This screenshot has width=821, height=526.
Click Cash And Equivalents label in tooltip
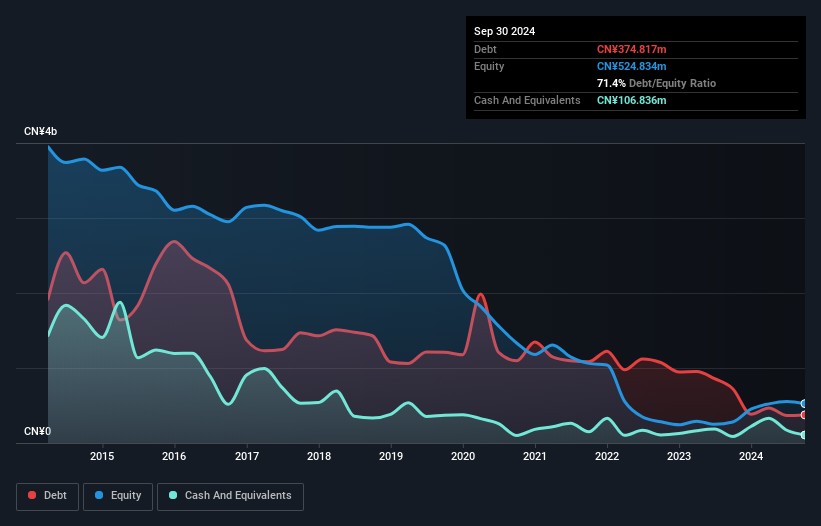pyautogui.click(x=527, y=100)
